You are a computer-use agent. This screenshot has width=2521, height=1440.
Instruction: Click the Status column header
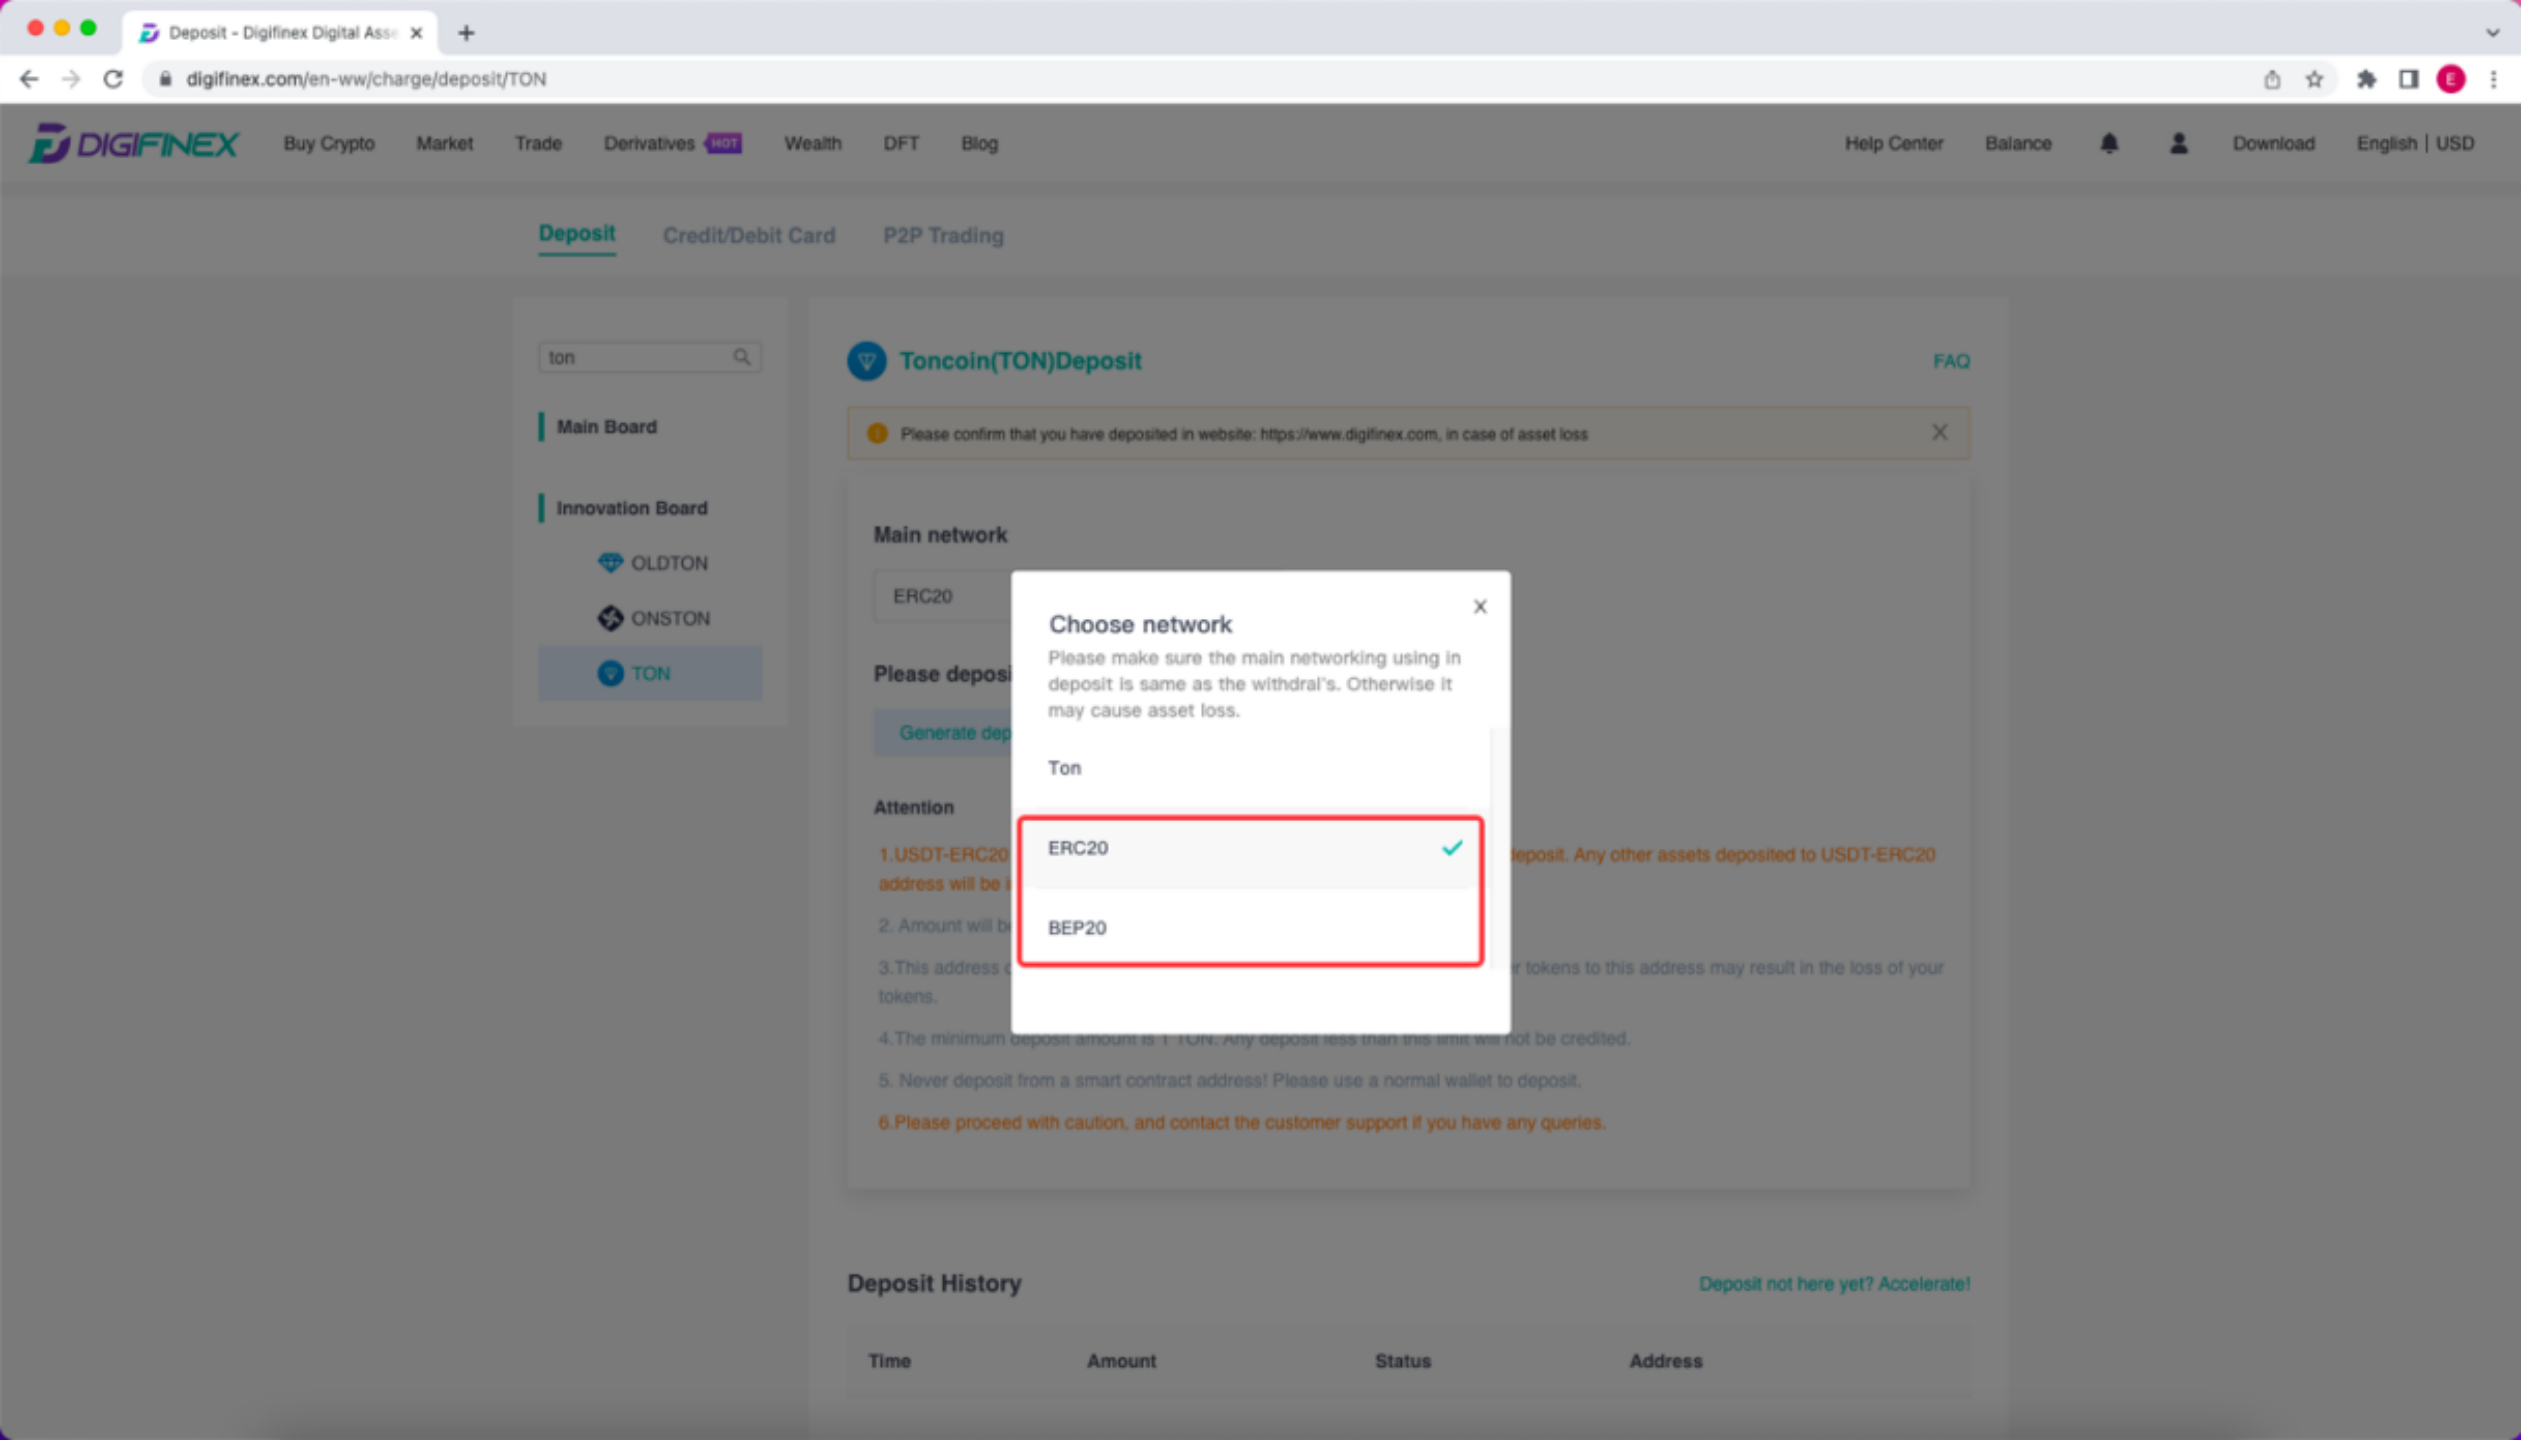pyautogui.click(x=1402, y=1361)
